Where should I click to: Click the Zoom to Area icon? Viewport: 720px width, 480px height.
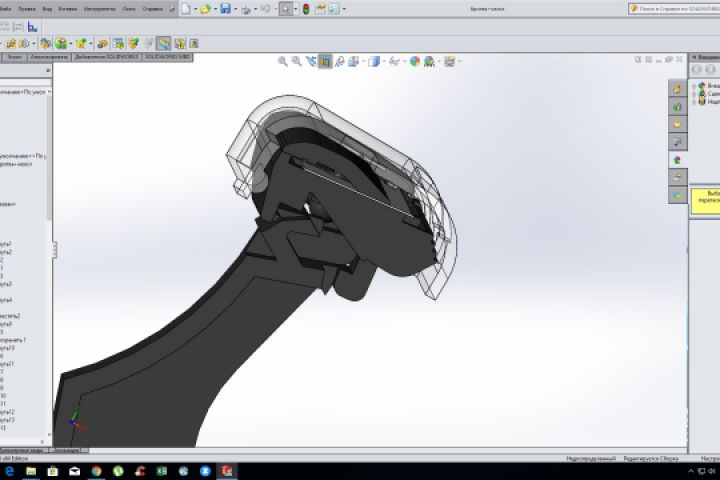coord(297,61)
